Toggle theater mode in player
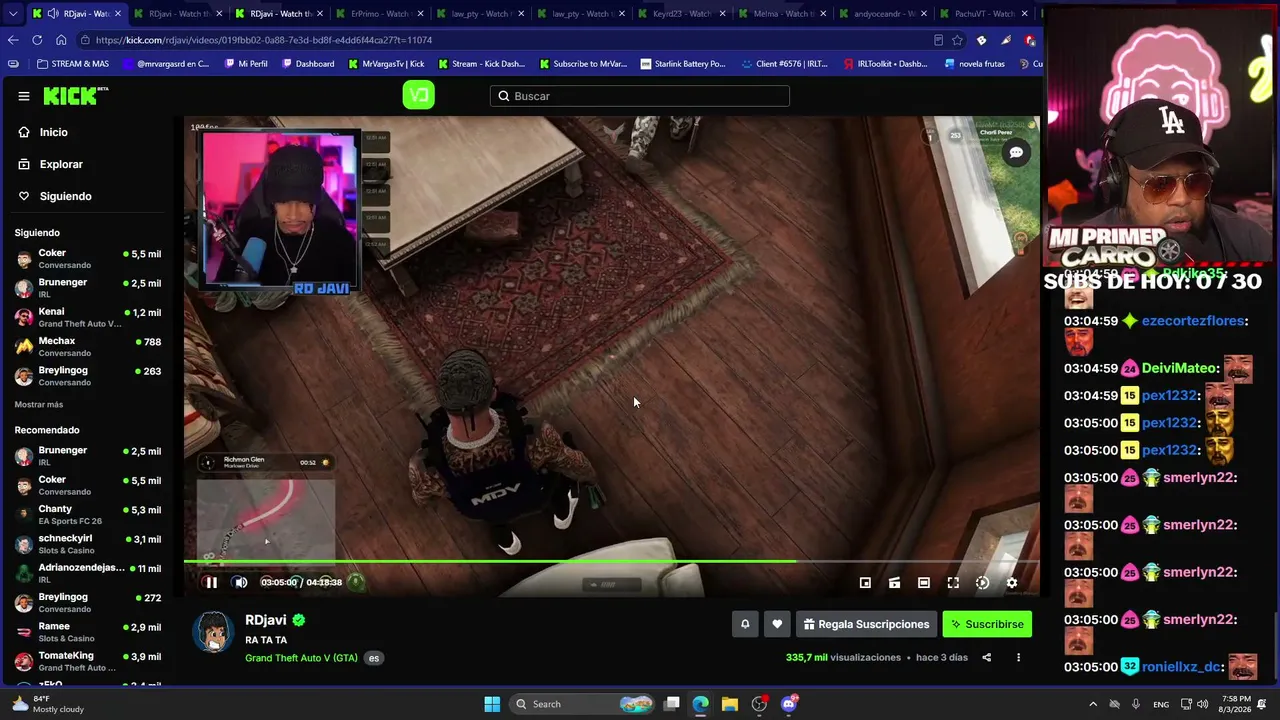Screen dimensions: 1280x720 924,583
